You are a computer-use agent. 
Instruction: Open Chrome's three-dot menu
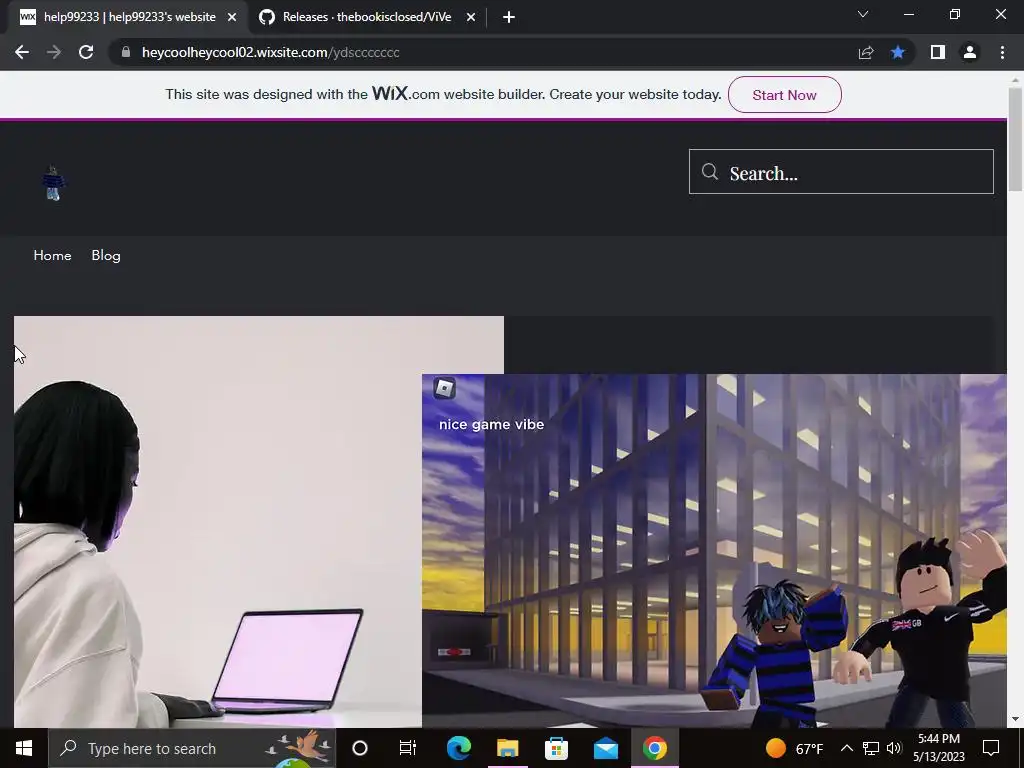[1002, 52]
